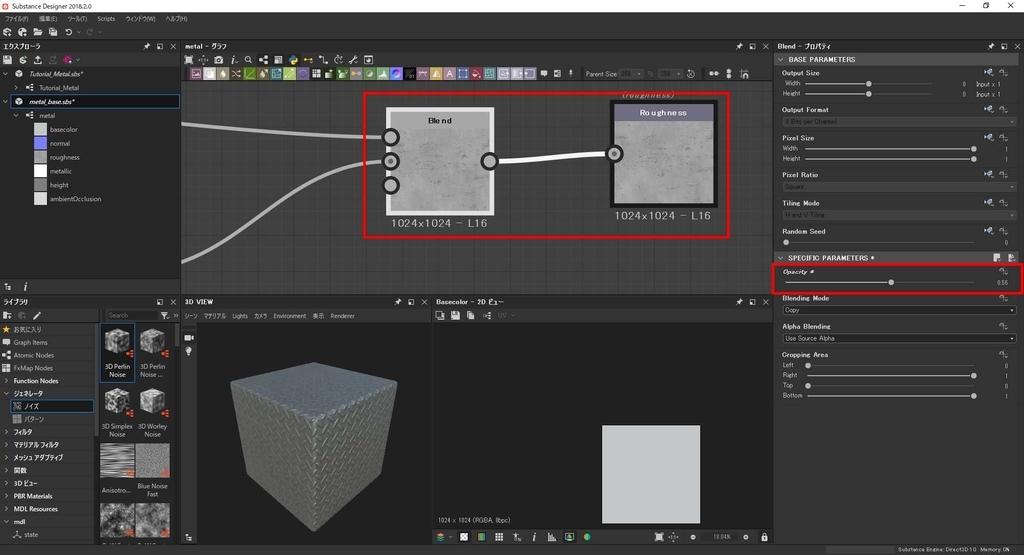
Task: Click the library Search field
Action: [x=128, y=315]
